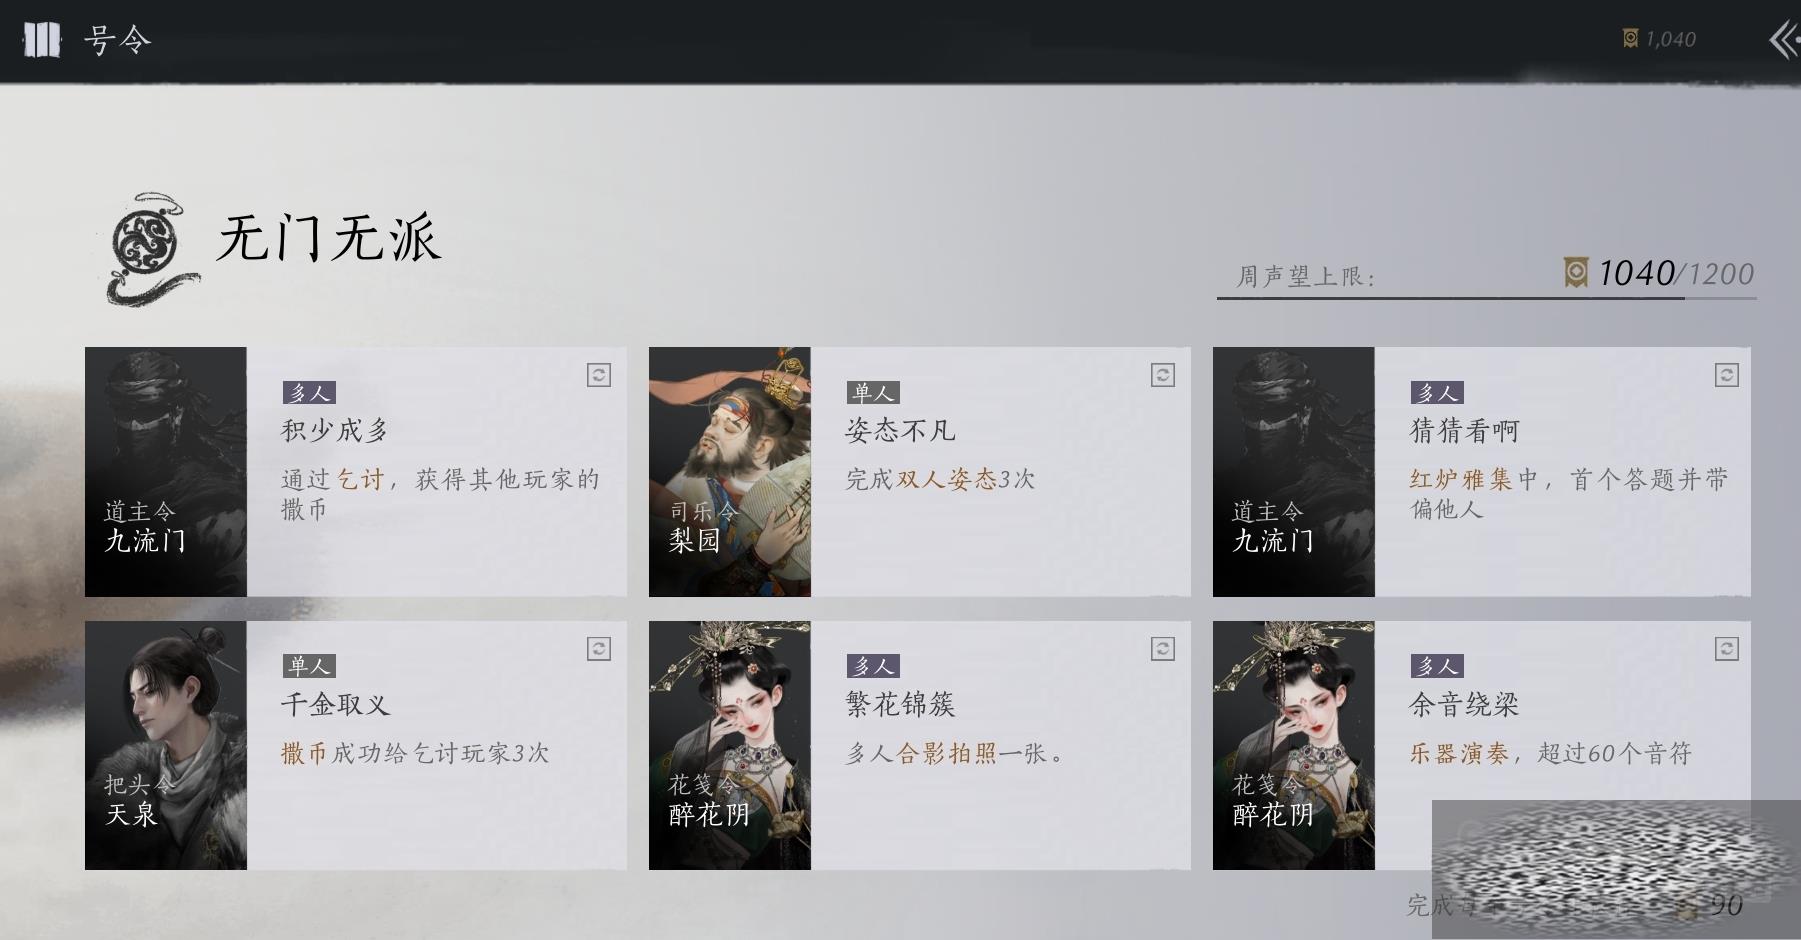
Task: Refresh the 姿态不凡 quest card
Action: (1162, 375)
